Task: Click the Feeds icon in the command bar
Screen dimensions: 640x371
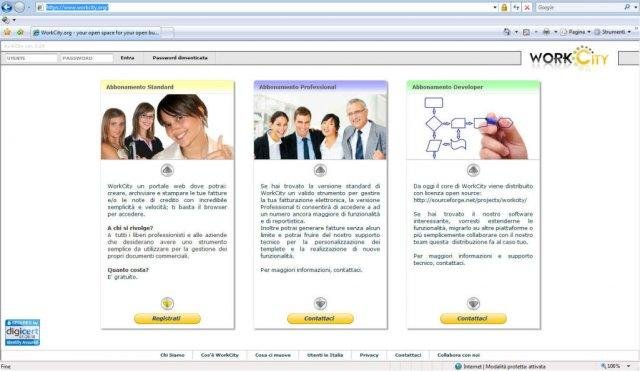Action: [x=527, y=32]
